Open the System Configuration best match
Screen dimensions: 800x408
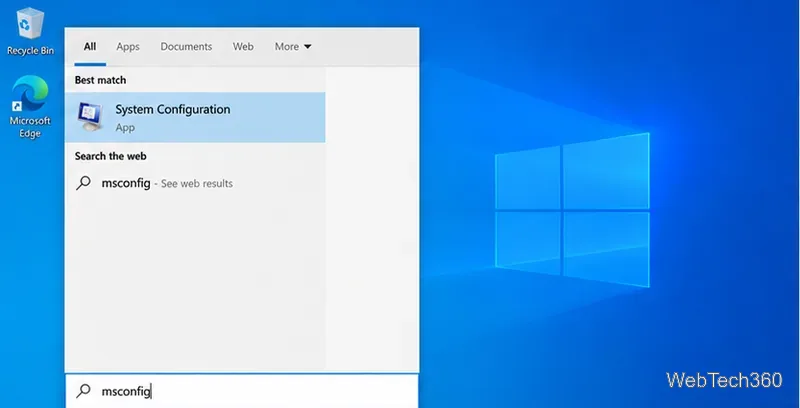pos(195,117)
